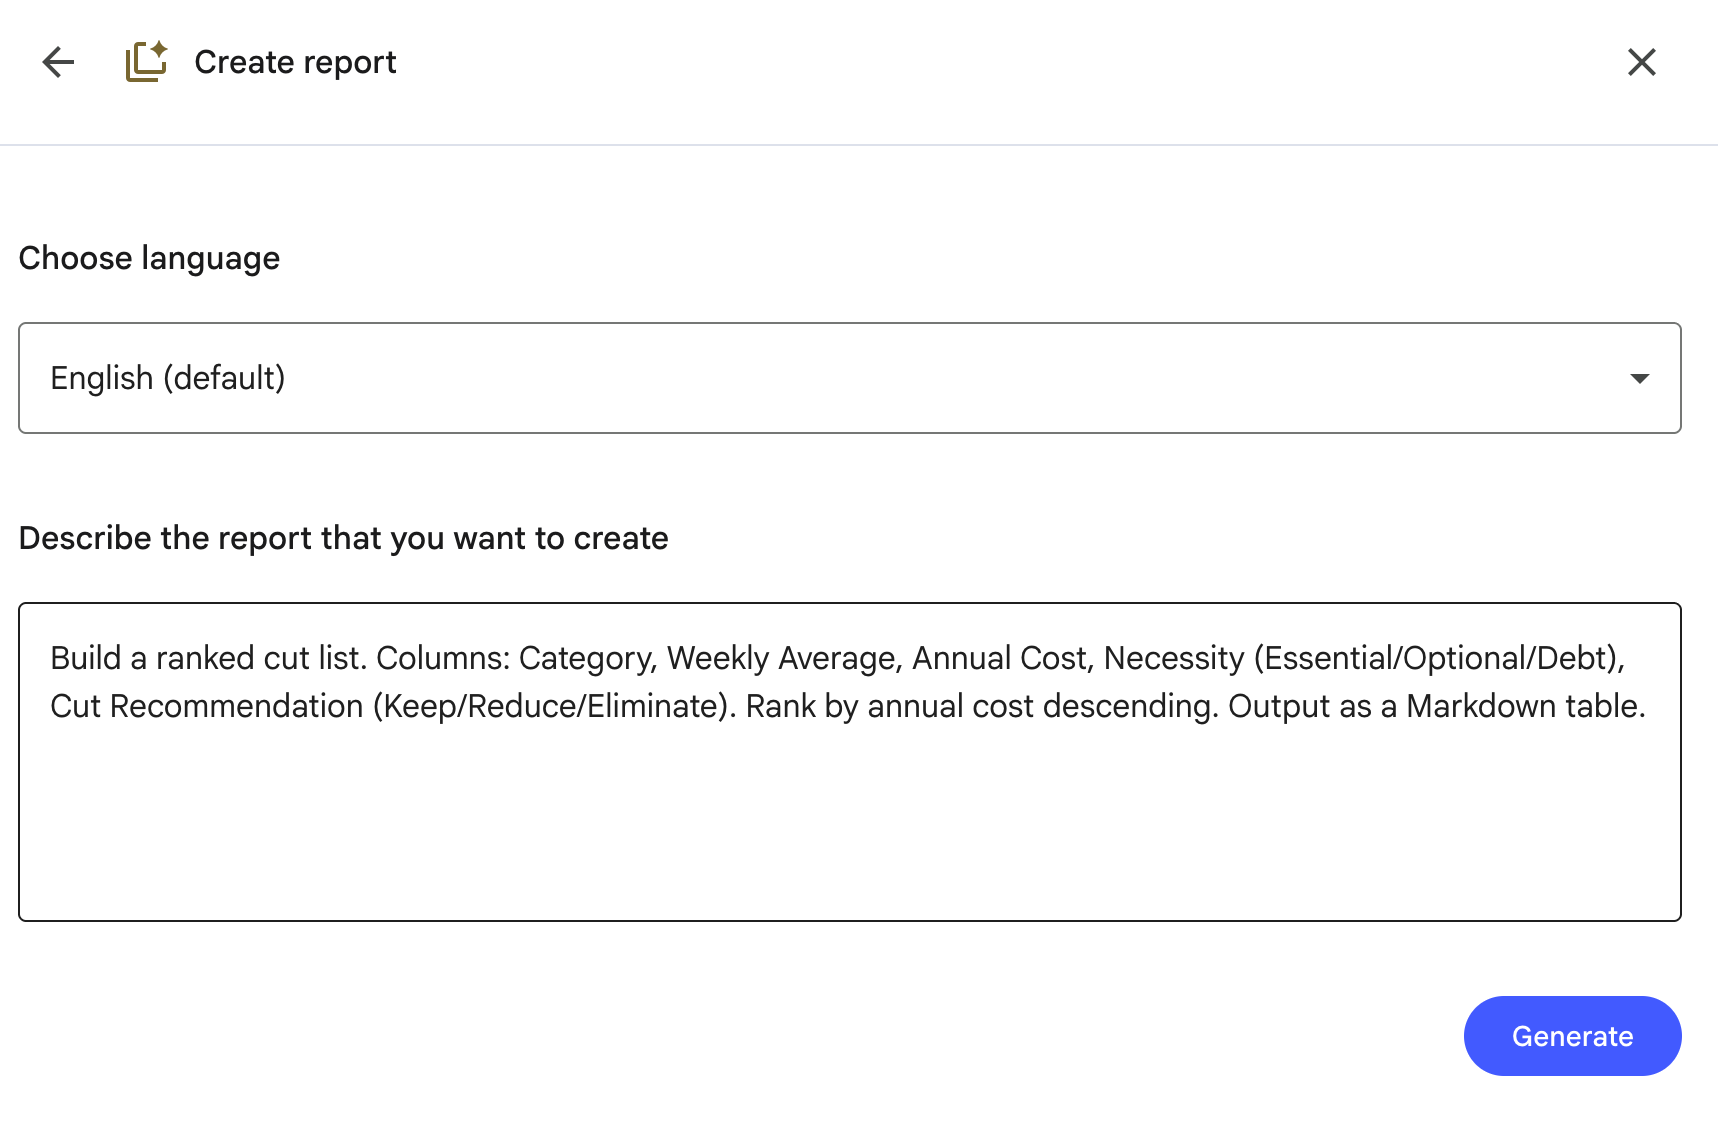
Task: Click 'Rank by annual cost descending' sentence
Action: [x=978, y=706]
